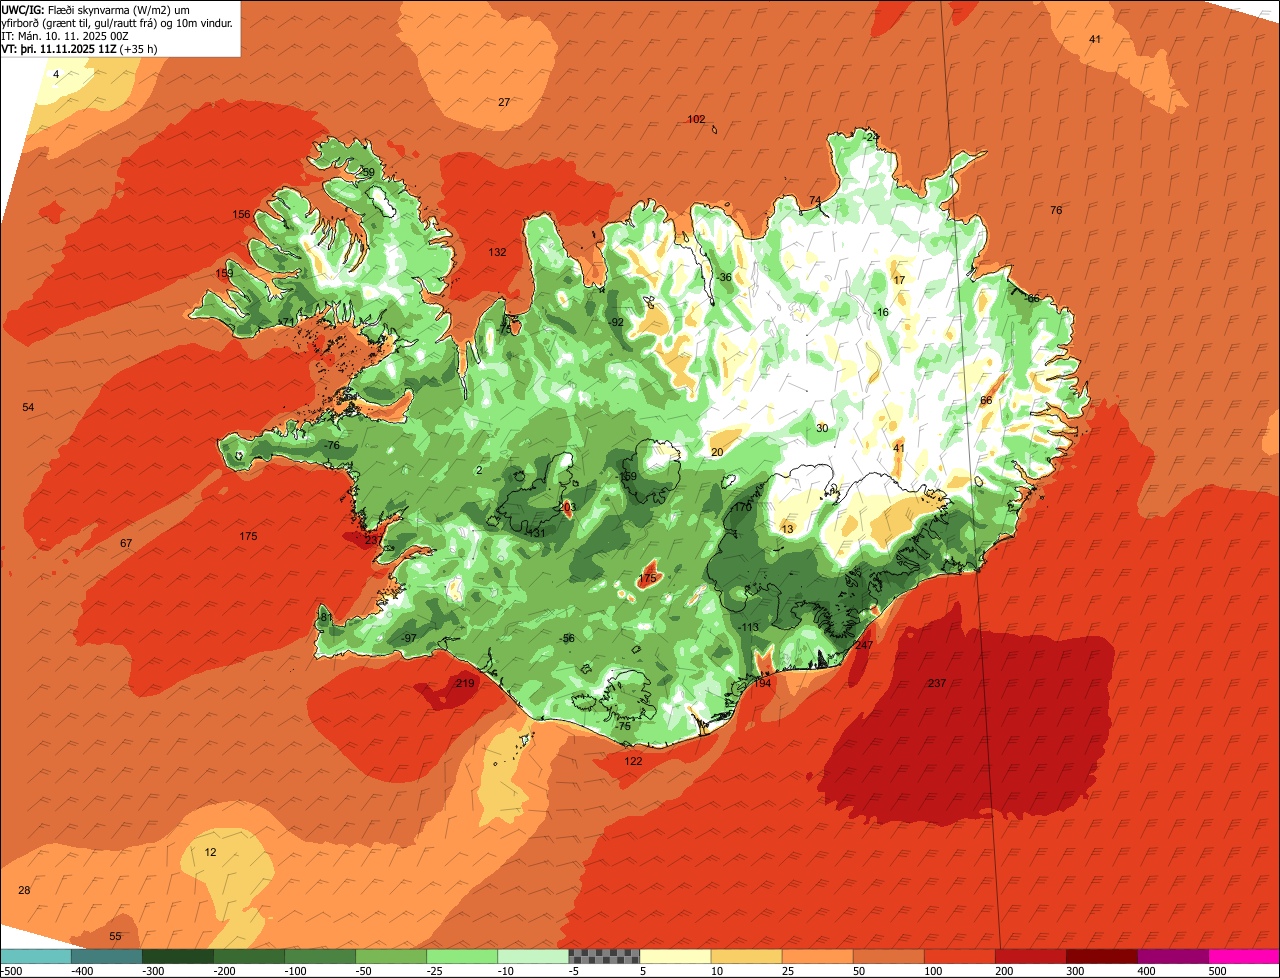
Task: Click the palest green -10 to -5 swatch
Action: tap(533, 956)
